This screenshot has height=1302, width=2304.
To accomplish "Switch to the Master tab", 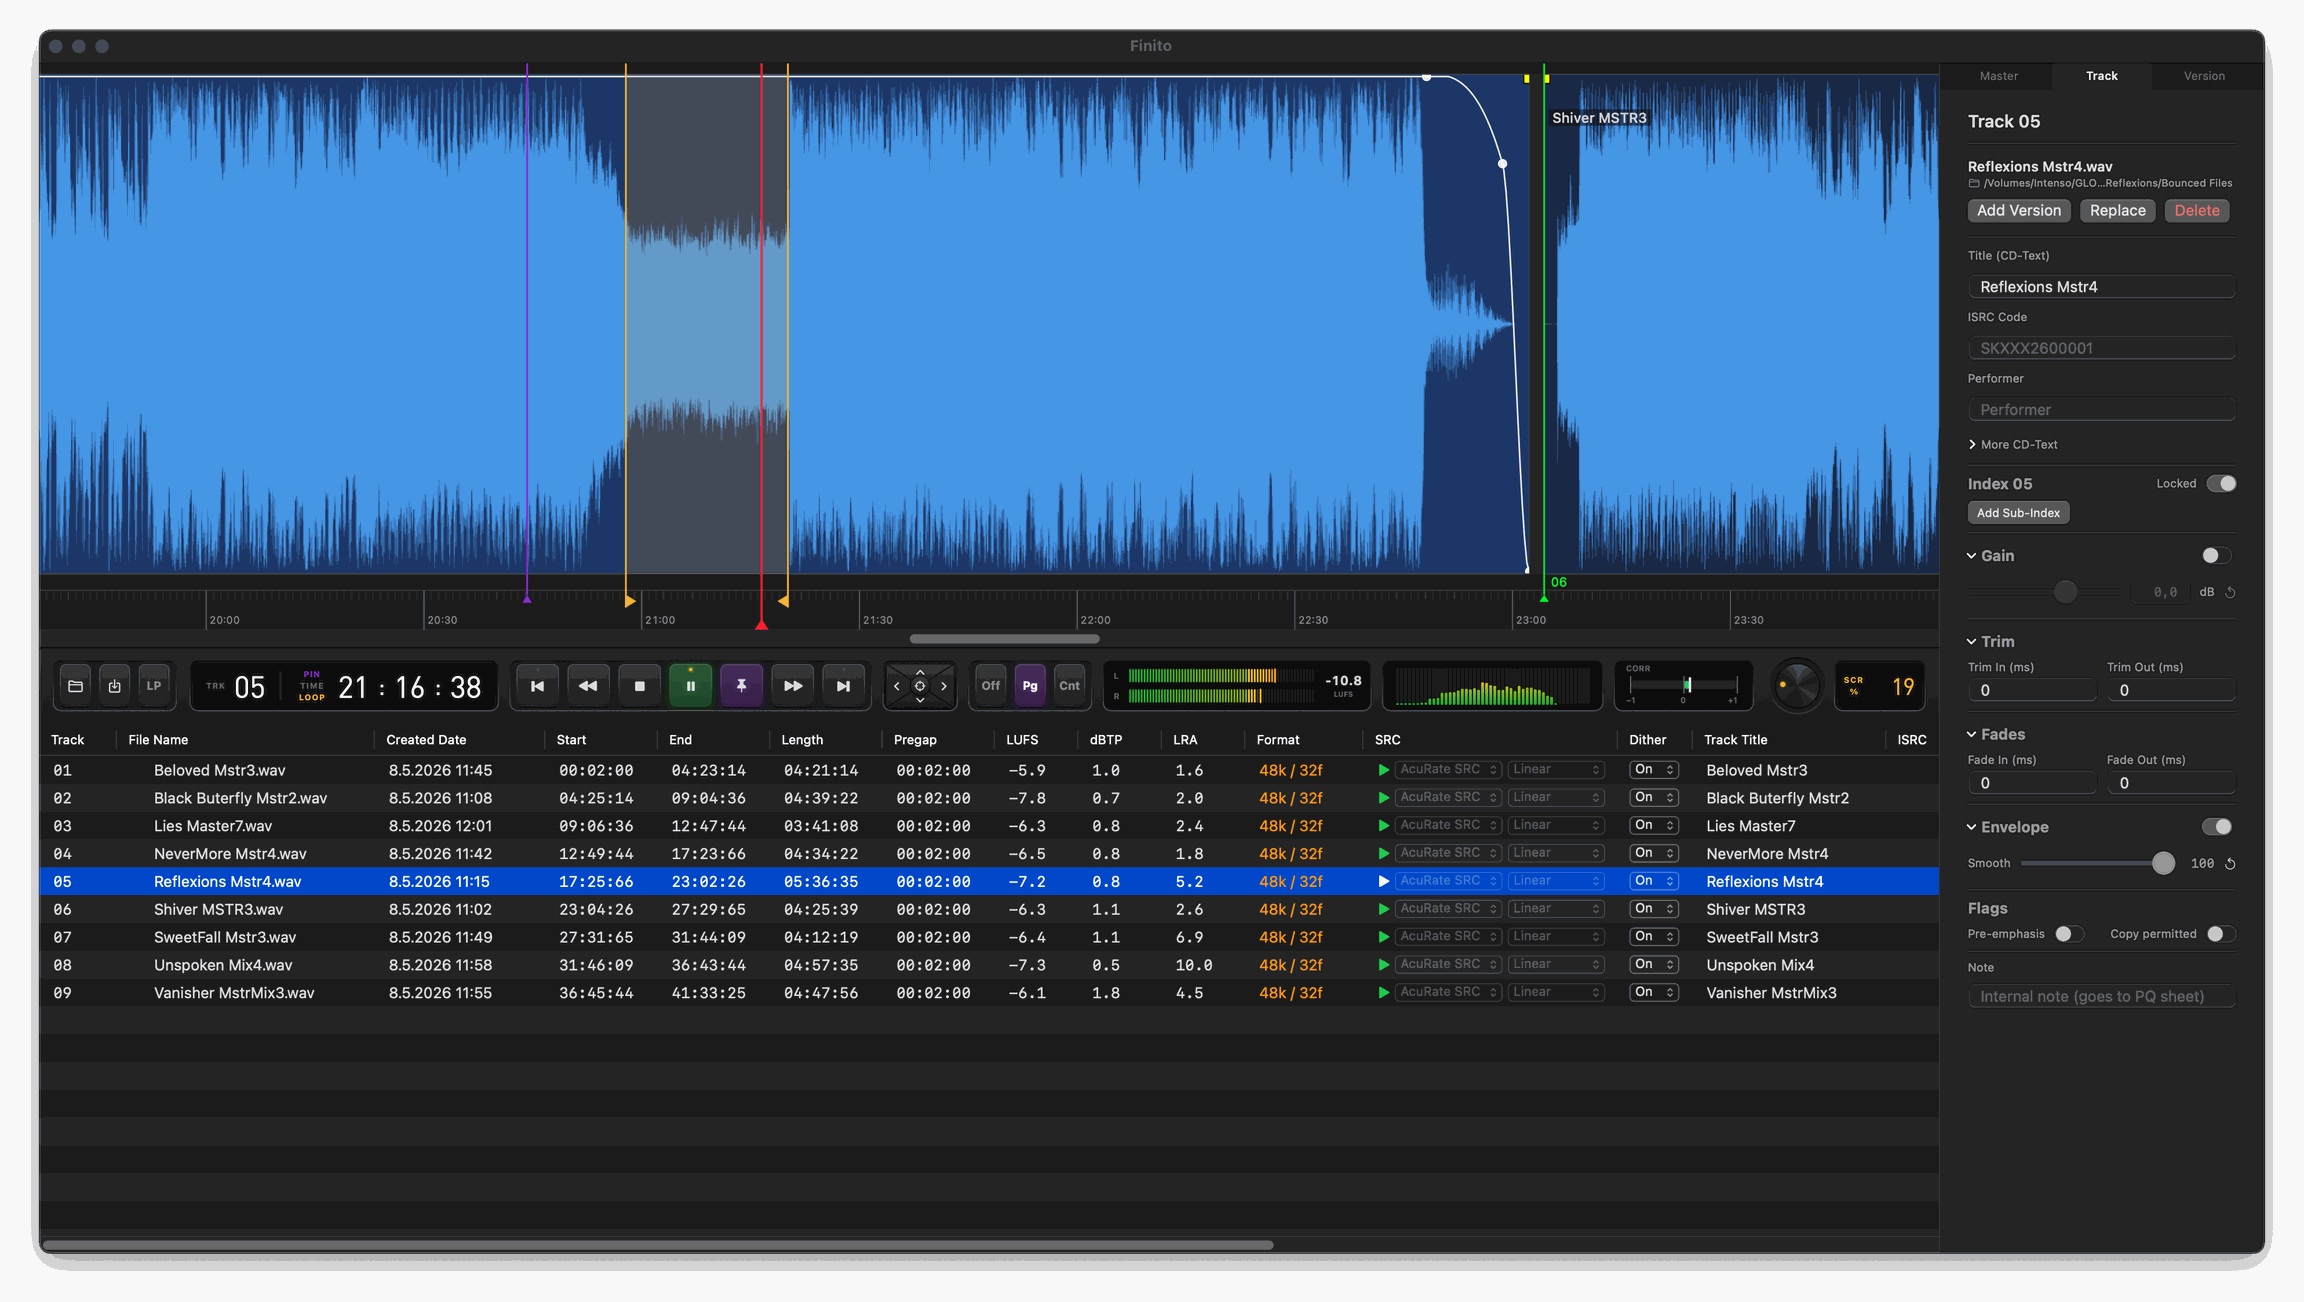I will point(1998,76).
